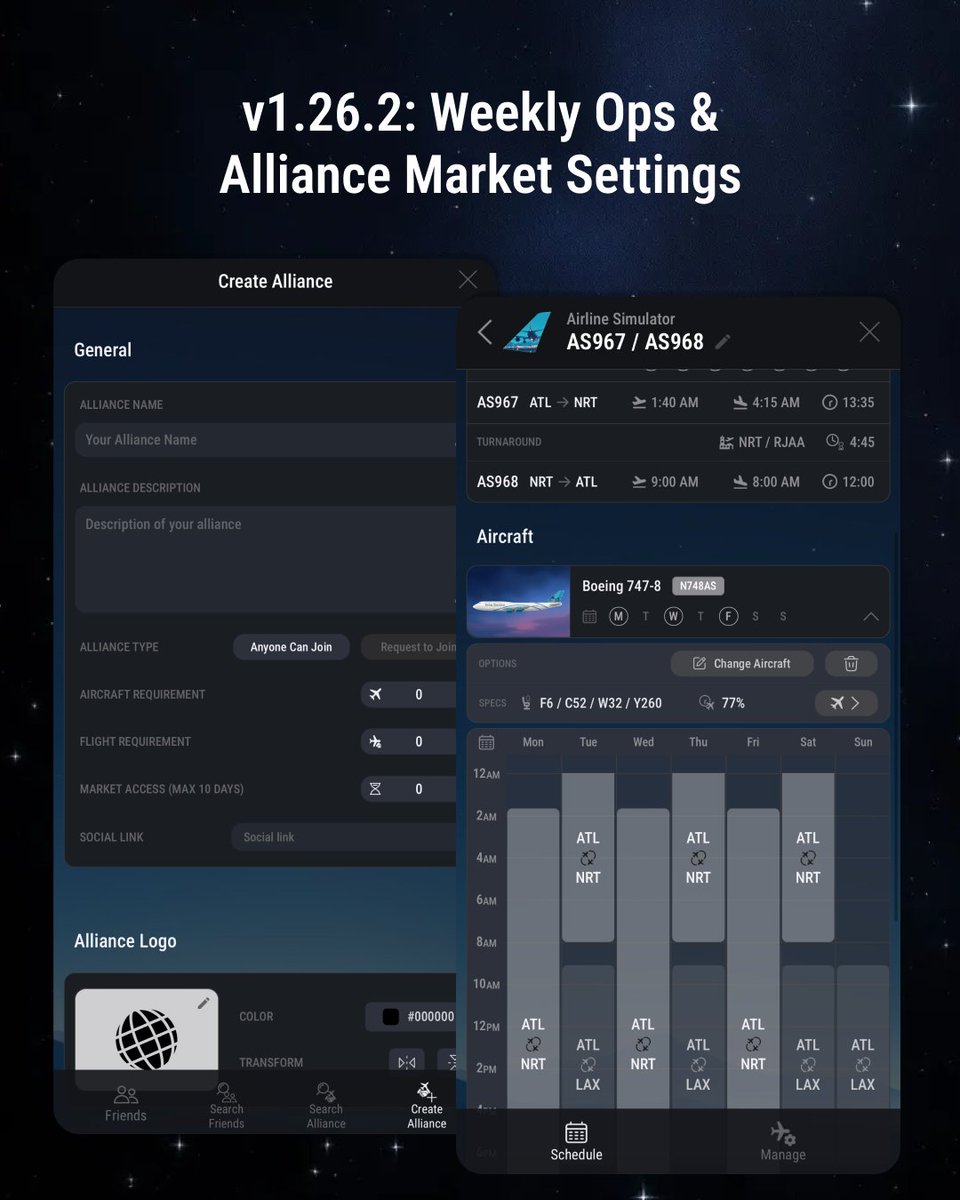Click the landing icon beside 8:00 AM
The width and height of the screenshot is (960, 1200).
(740, 482)
